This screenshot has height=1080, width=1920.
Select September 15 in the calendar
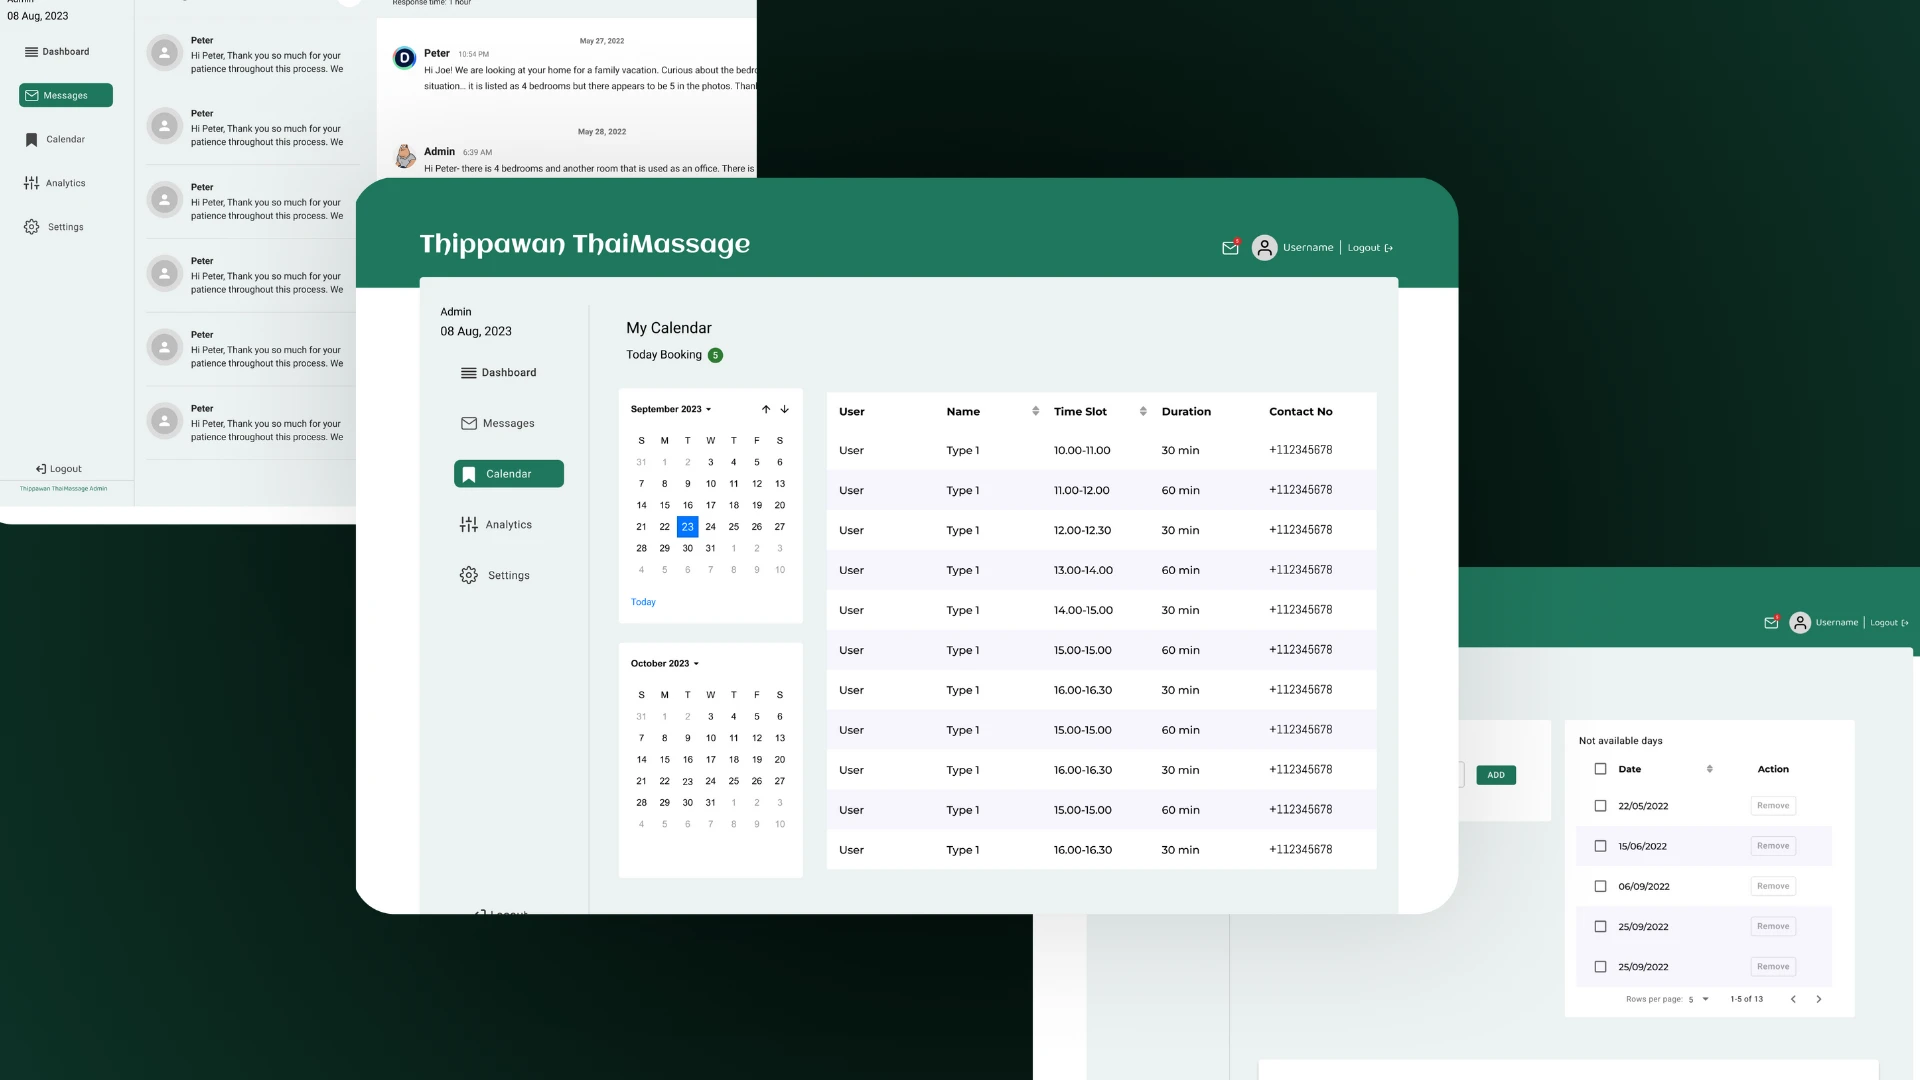click(664, 505)
